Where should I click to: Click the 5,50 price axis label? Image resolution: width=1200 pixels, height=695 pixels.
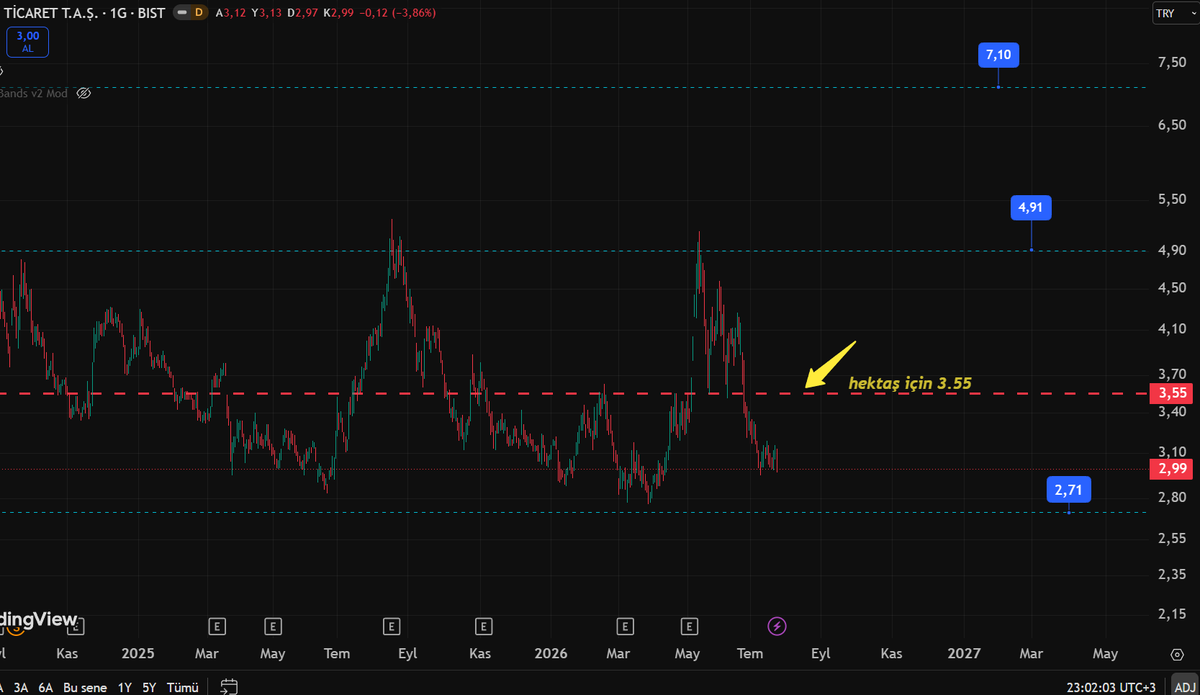1171,200
